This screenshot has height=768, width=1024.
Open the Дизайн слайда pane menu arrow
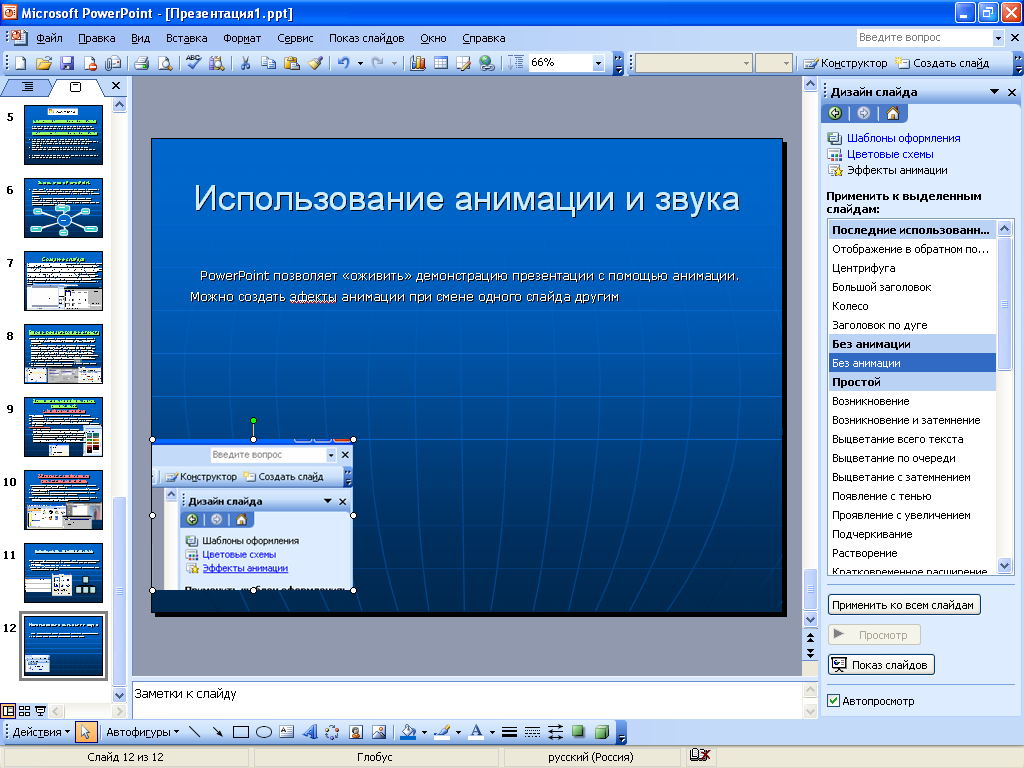994,92
